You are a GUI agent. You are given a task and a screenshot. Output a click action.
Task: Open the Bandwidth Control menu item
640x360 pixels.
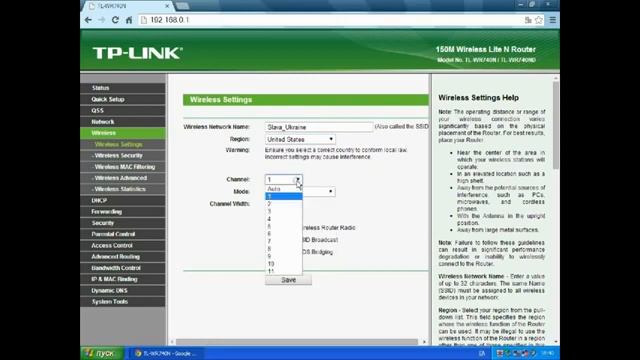[x=123, y=268]
